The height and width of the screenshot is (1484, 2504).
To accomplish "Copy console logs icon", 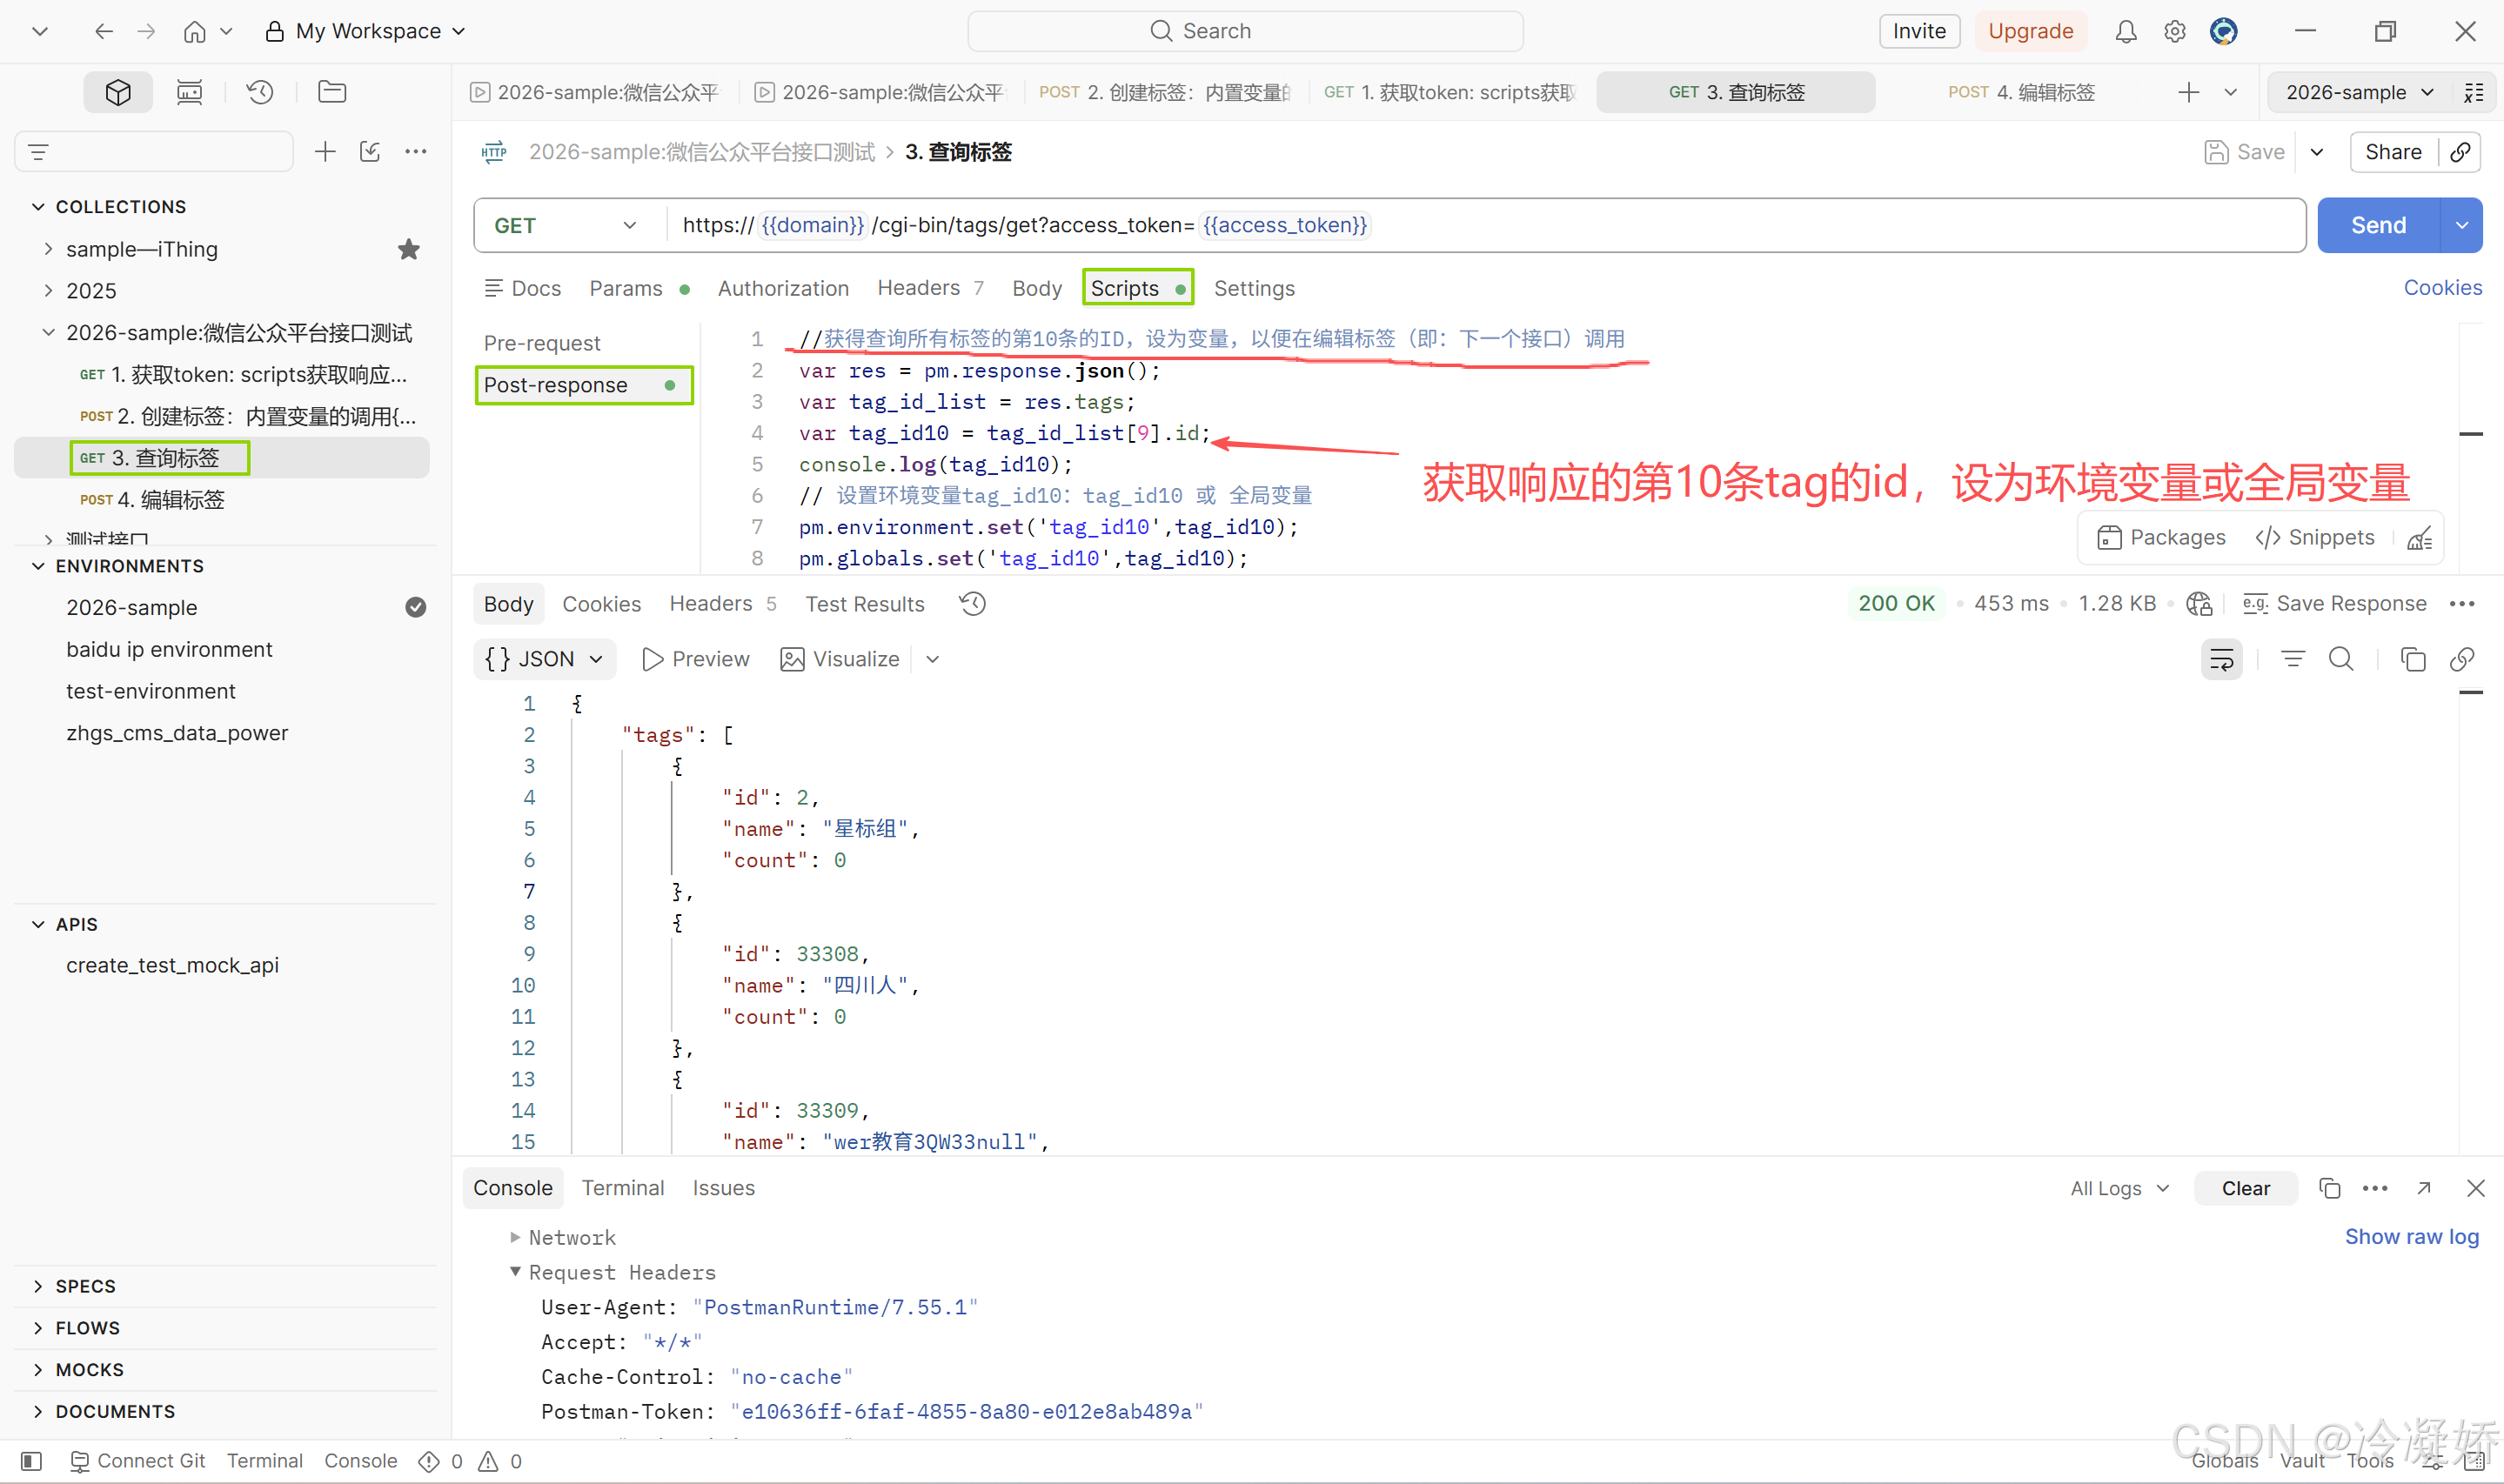I will 2330,1188.
